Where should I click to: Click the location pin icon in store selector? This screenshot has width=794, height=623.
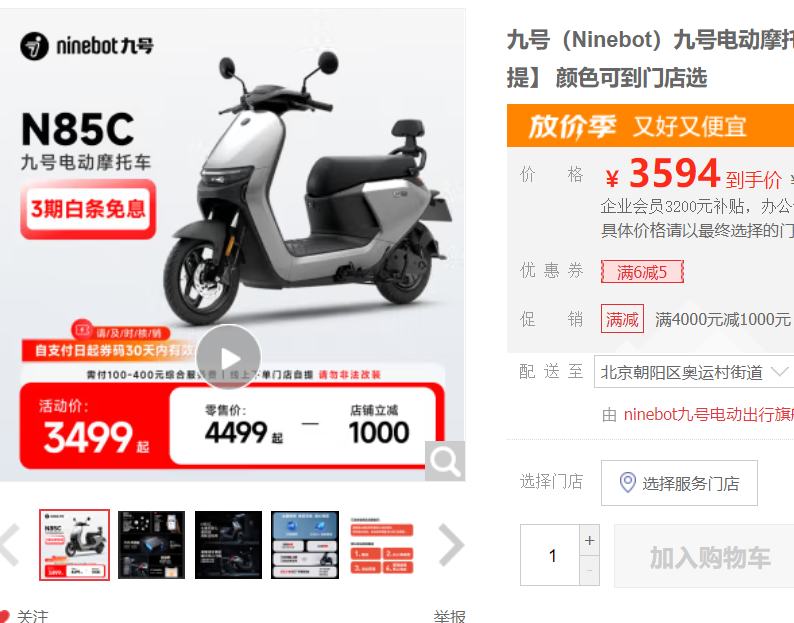[627, 482]
